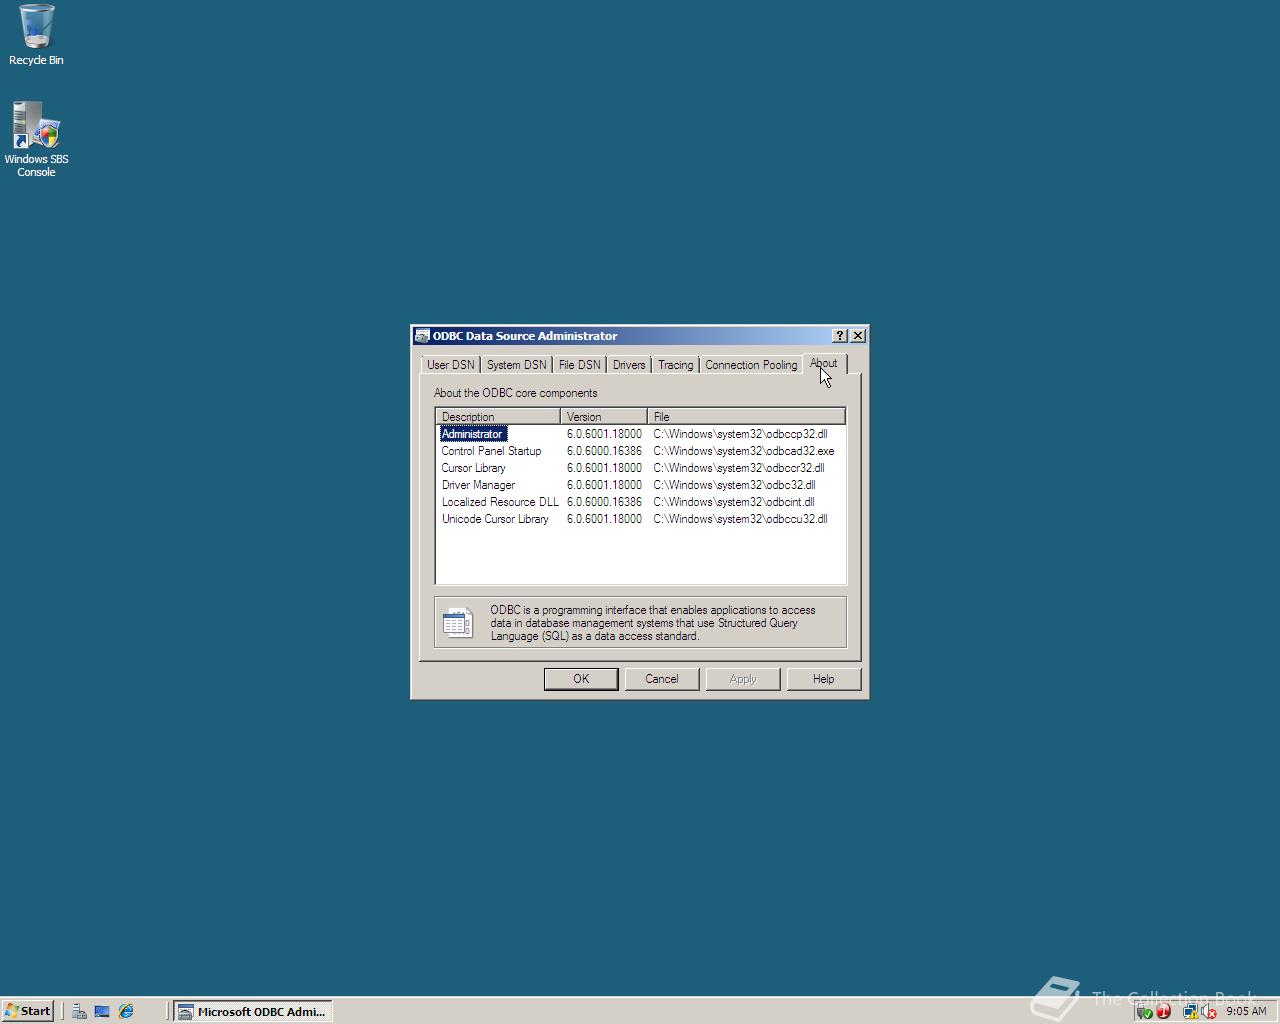Click the Safely Remove Hardware tray icon
Screen dimensions: 1280x1024
tap(1145, 1011)
